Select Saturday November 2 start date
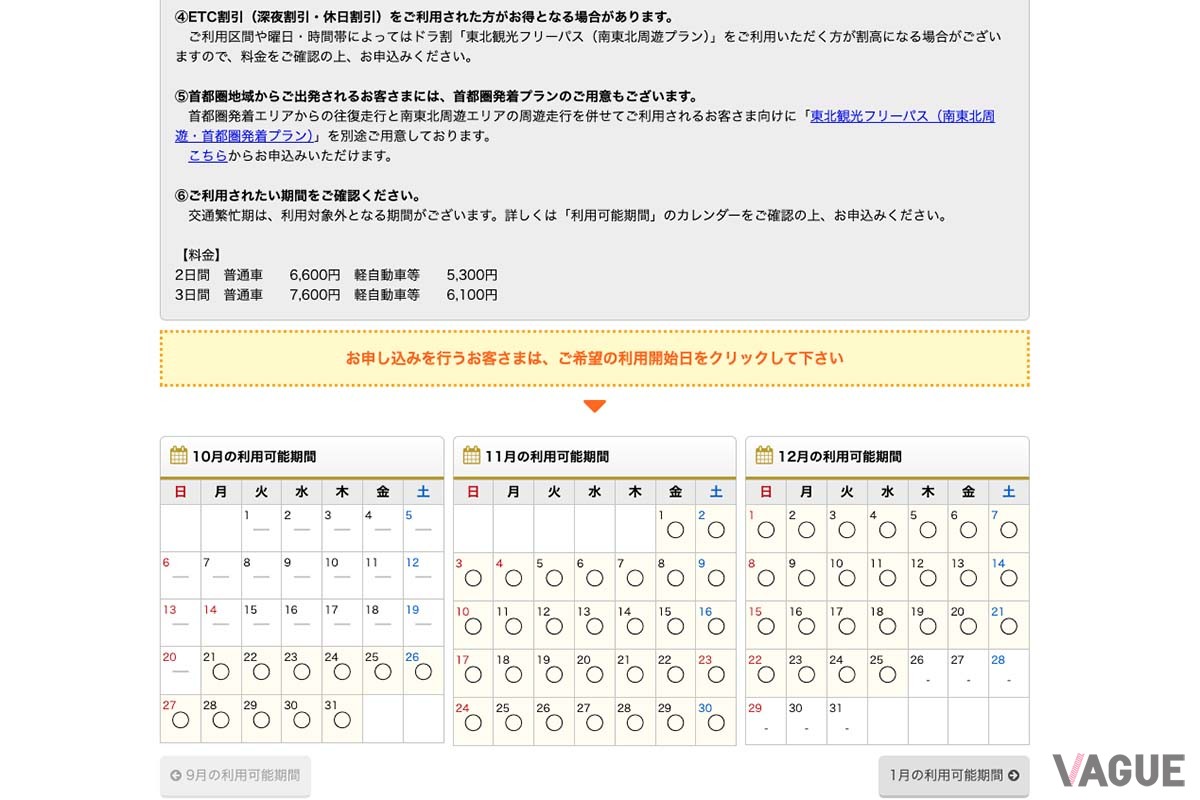This screenshot has height=800, width=1200. [716, 530]
